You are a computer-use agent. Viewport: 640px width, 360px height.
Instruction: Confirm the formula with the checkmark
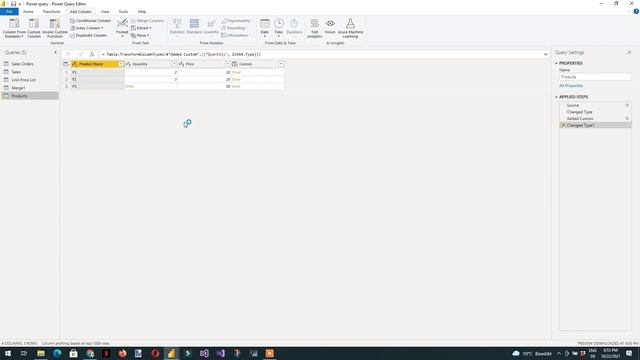80,54
